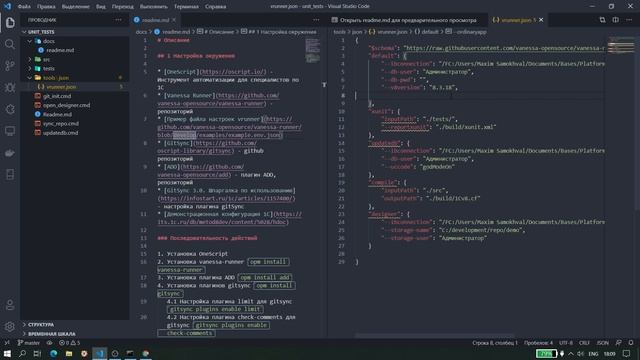This screenshot has height=360, width=640.
Task: Open updatedb.cmd in Explorer
Action: tap(60, 133)
